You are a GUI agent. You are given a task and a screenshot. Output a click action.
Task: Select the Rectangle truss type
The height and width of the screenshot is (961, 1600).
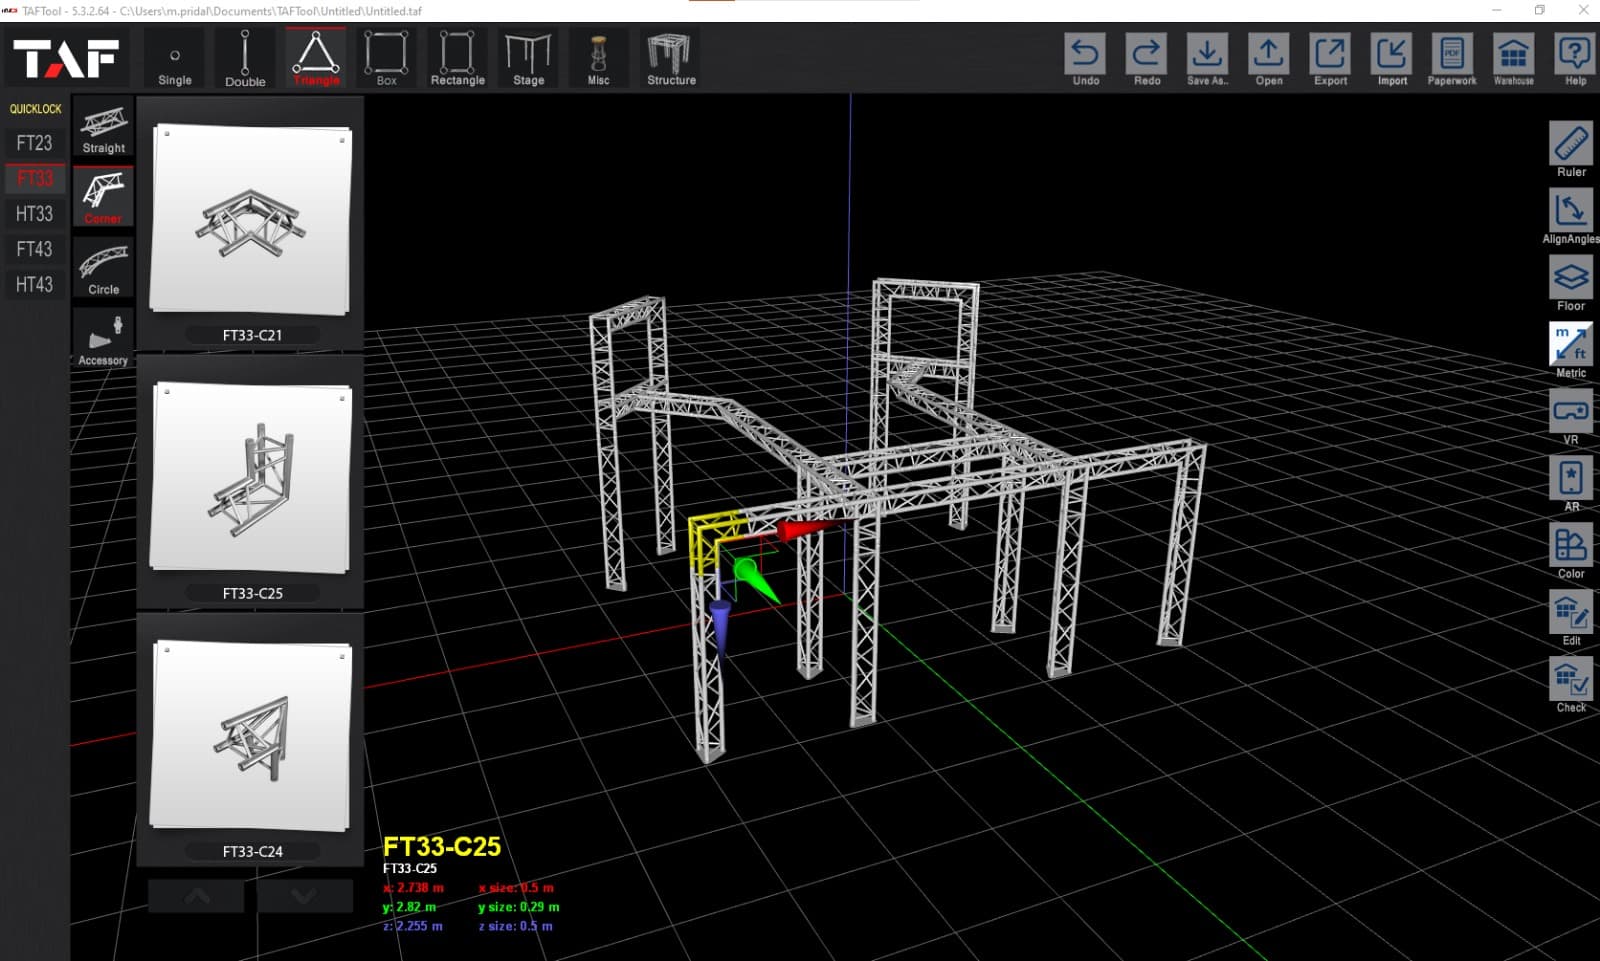point(457,58)
